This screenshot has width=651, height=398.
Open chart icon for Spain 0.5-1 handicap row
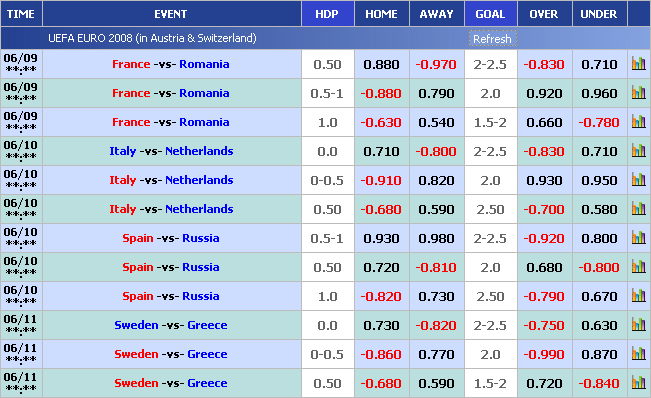pyautogui.click(x=639, y=238)
